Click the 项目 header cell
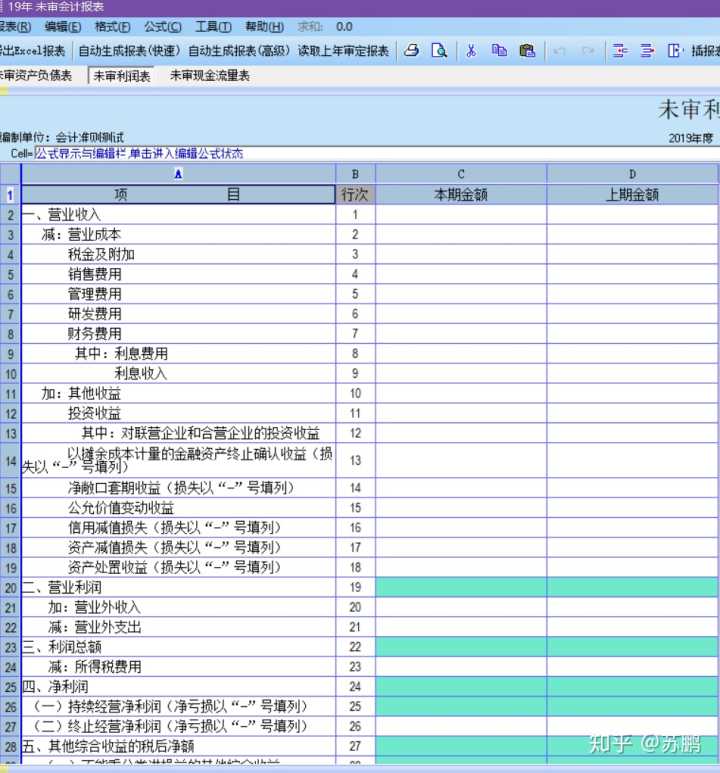Image resolution: width=720 pixels, height=773 pixels. point(178,194)
